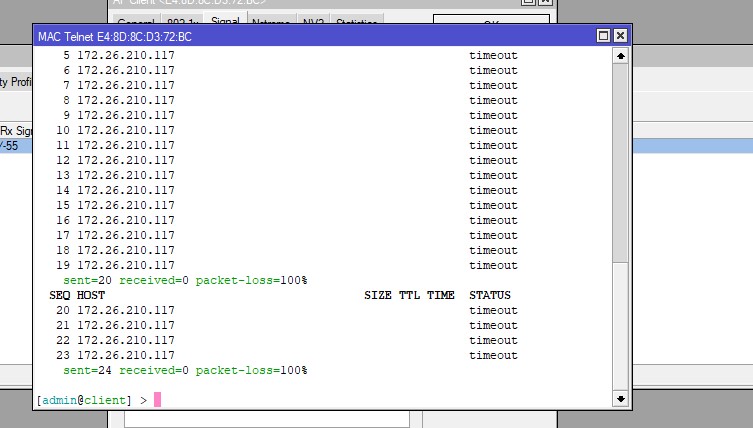753x428 pixels.
Task: Click the SIZE column header
Action: click(x=377, y=295)
